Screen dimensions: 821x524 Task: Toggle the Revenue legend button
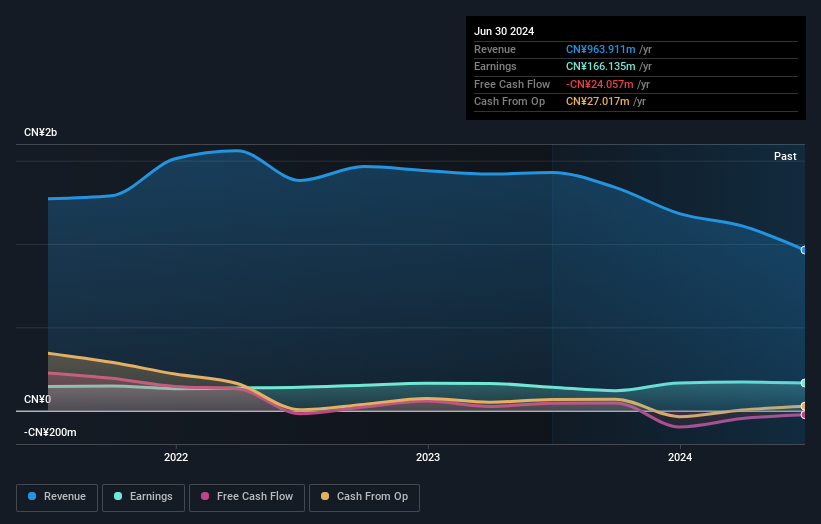click(57, 497)
